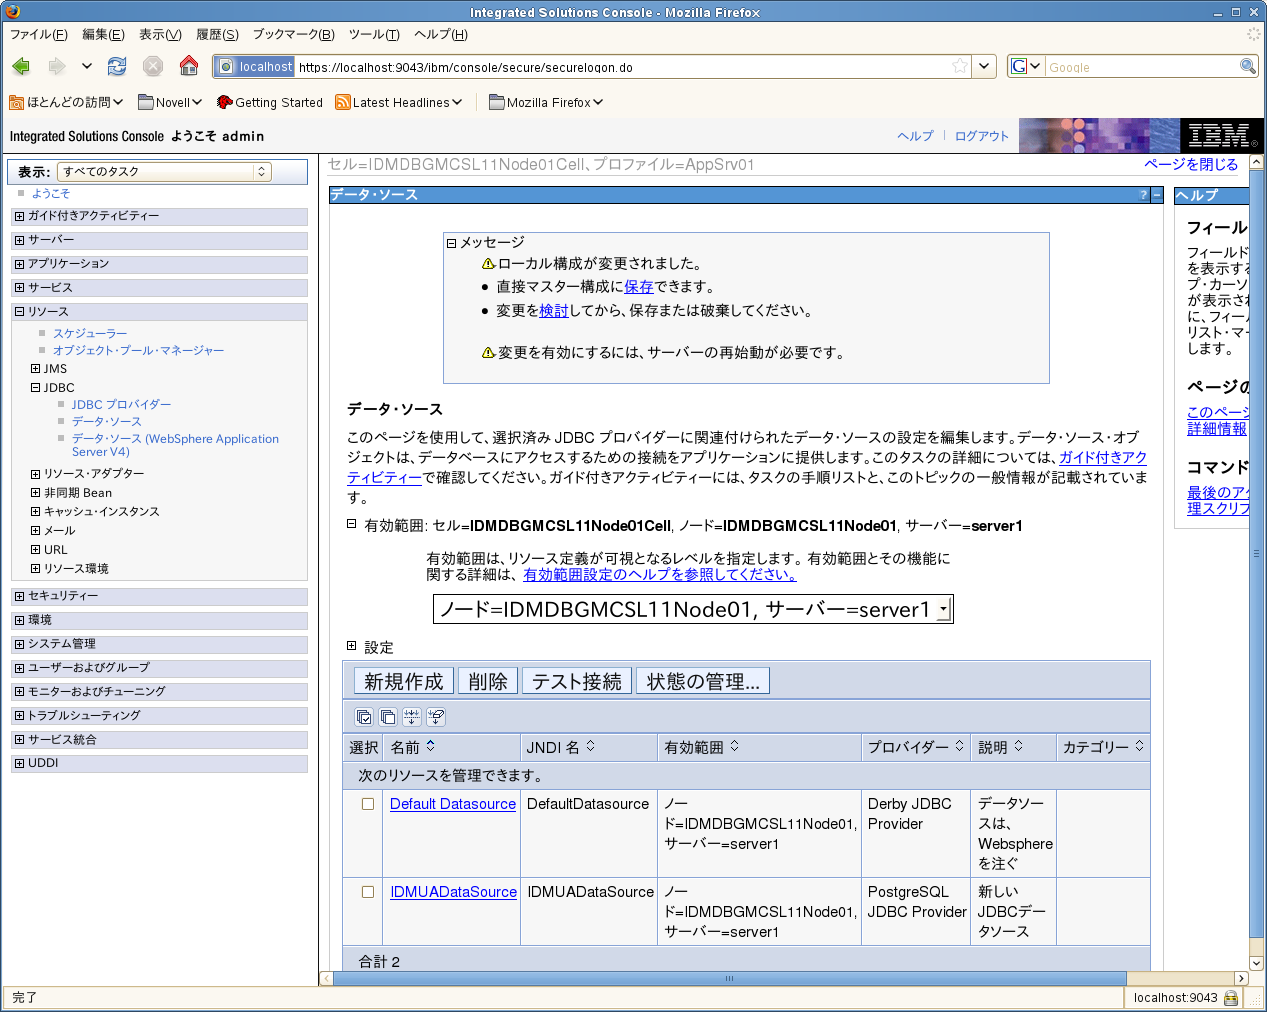
Task: Open the Latest Headlines feed bookmark
Action: (x=399, y=102)
